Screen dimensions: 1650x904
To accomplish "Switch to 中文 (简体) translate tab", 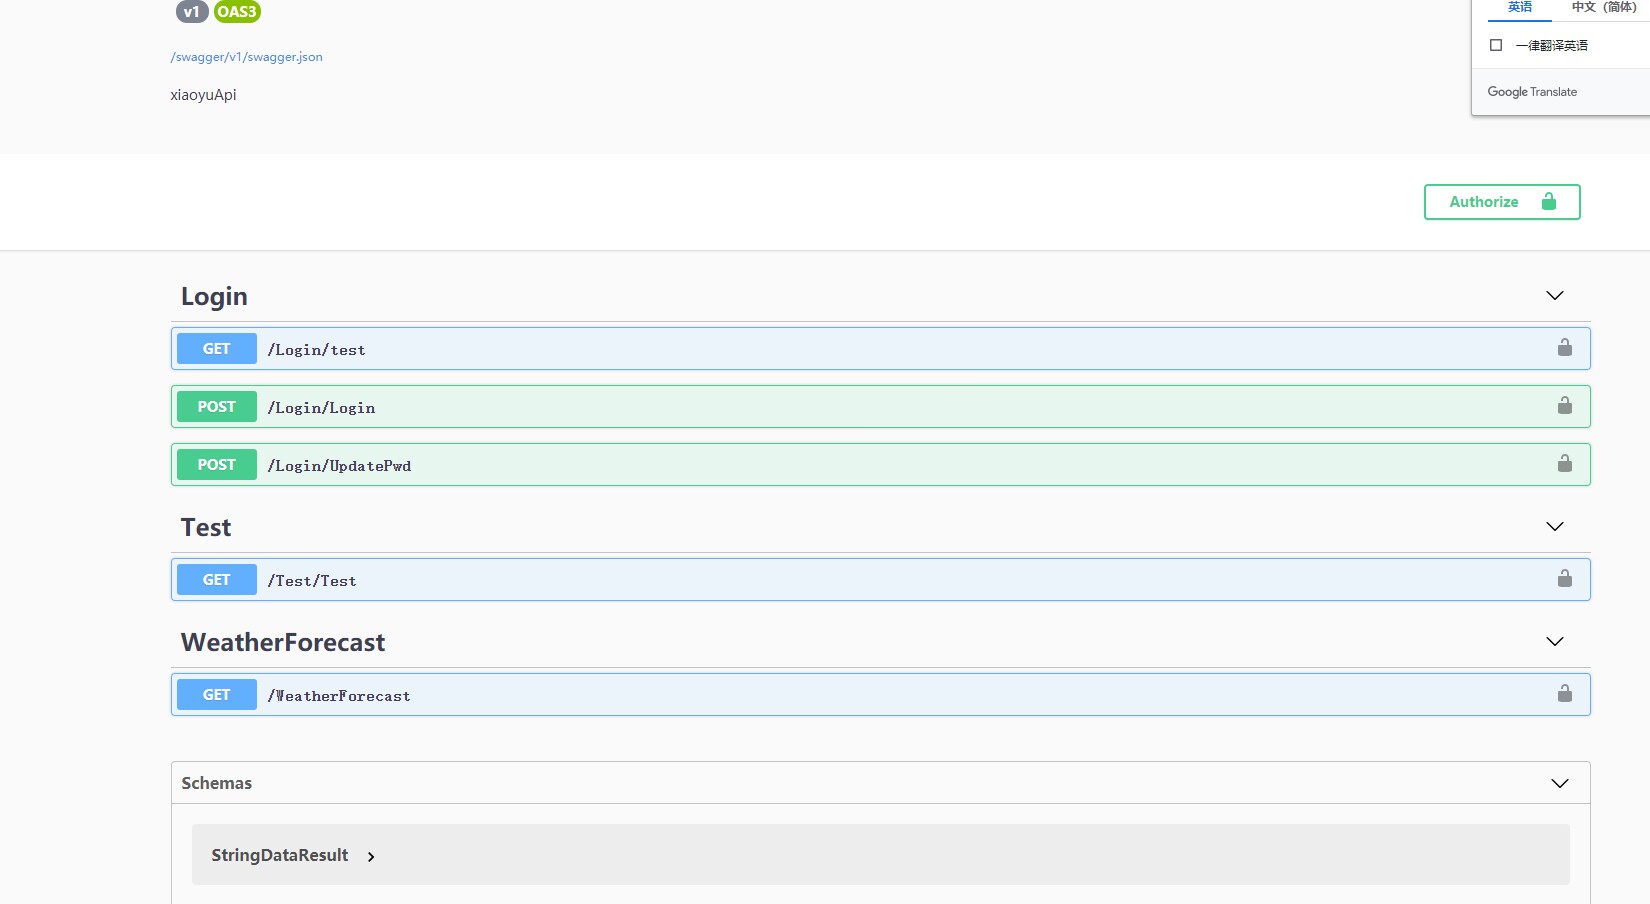I will (1603, 8).
